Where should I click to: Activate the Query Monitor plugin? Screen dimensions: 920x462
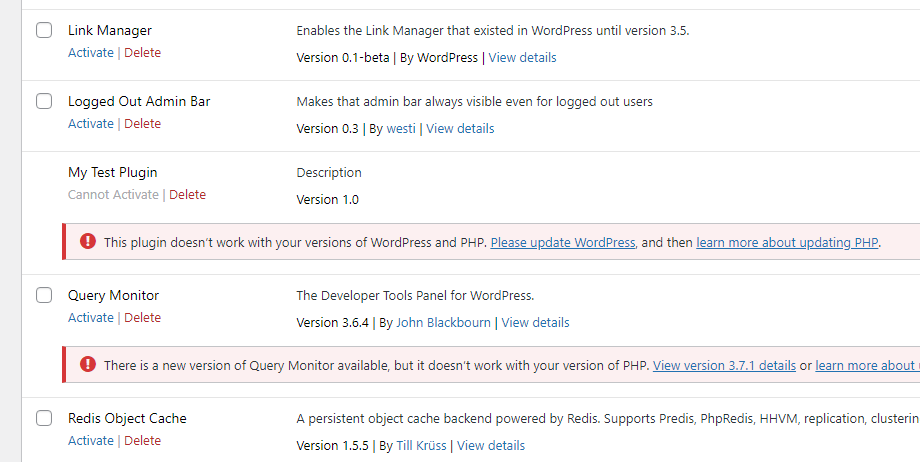click(91, 317)
